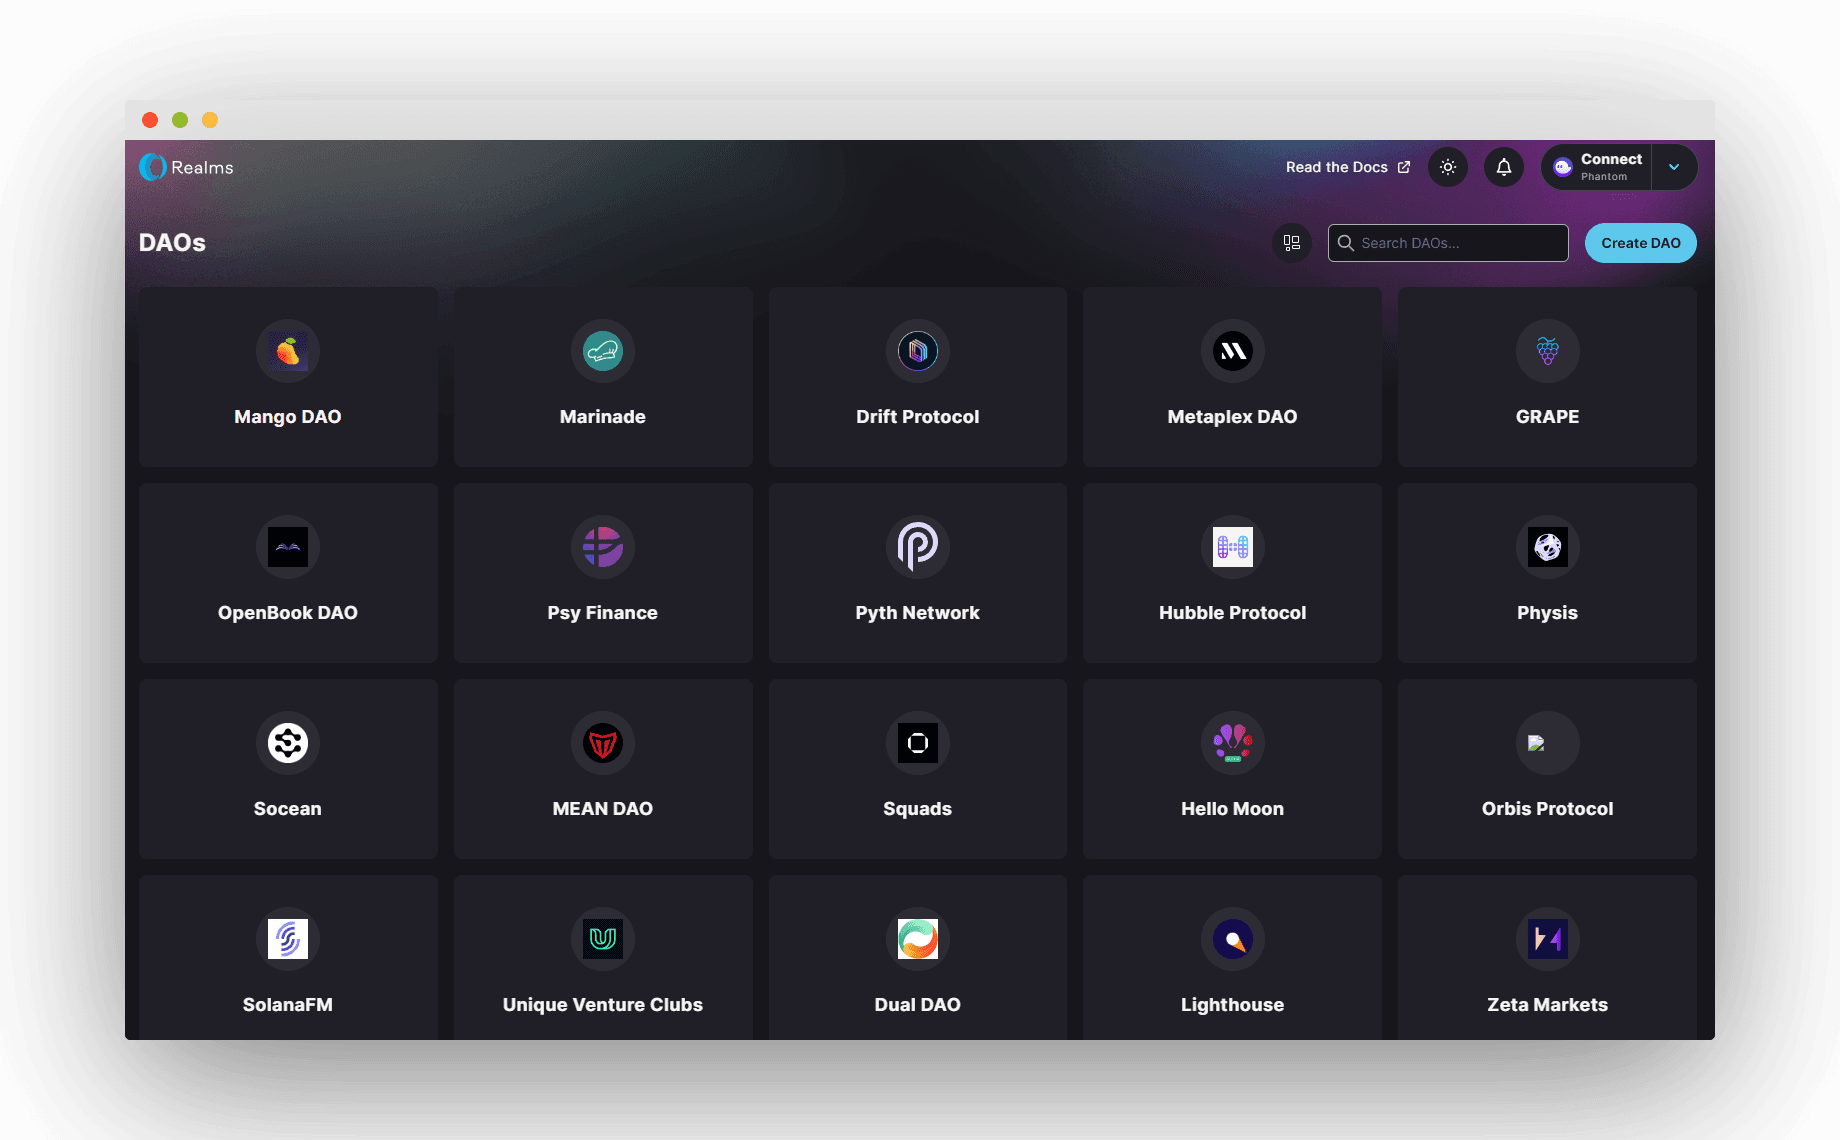This screenshot has width=1840, height=1140.
Task: Open the Psy Finance DAO
Action: pyautogui.click(x=602, y=573)
